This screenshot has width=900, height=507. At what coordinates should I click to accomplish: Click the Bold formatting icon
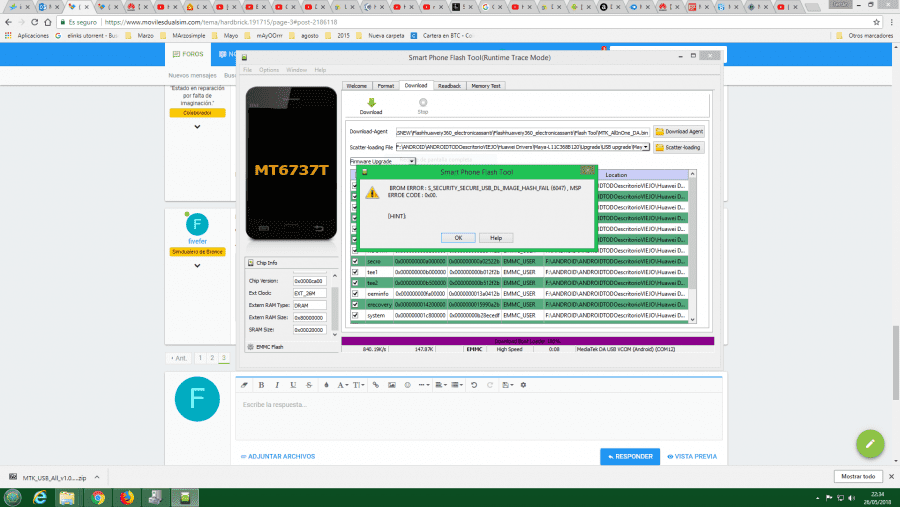[261, 385]
